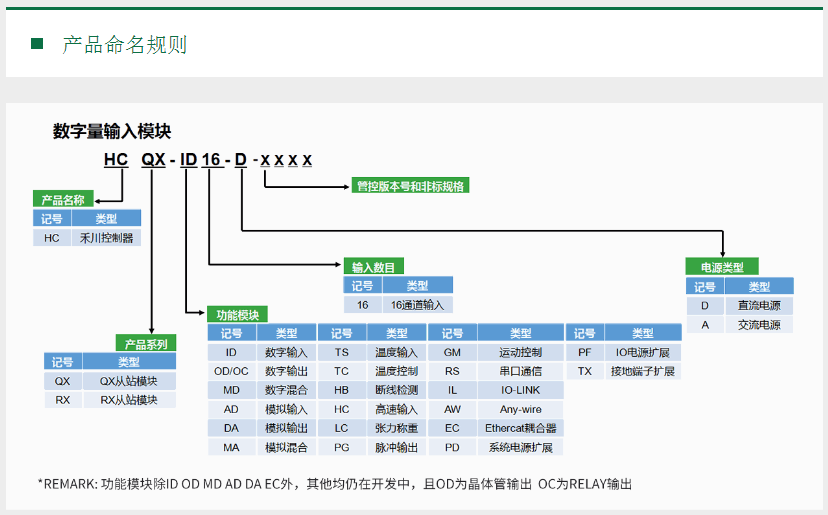
Task: Click the GM code cell
Action: coord(452,352)
